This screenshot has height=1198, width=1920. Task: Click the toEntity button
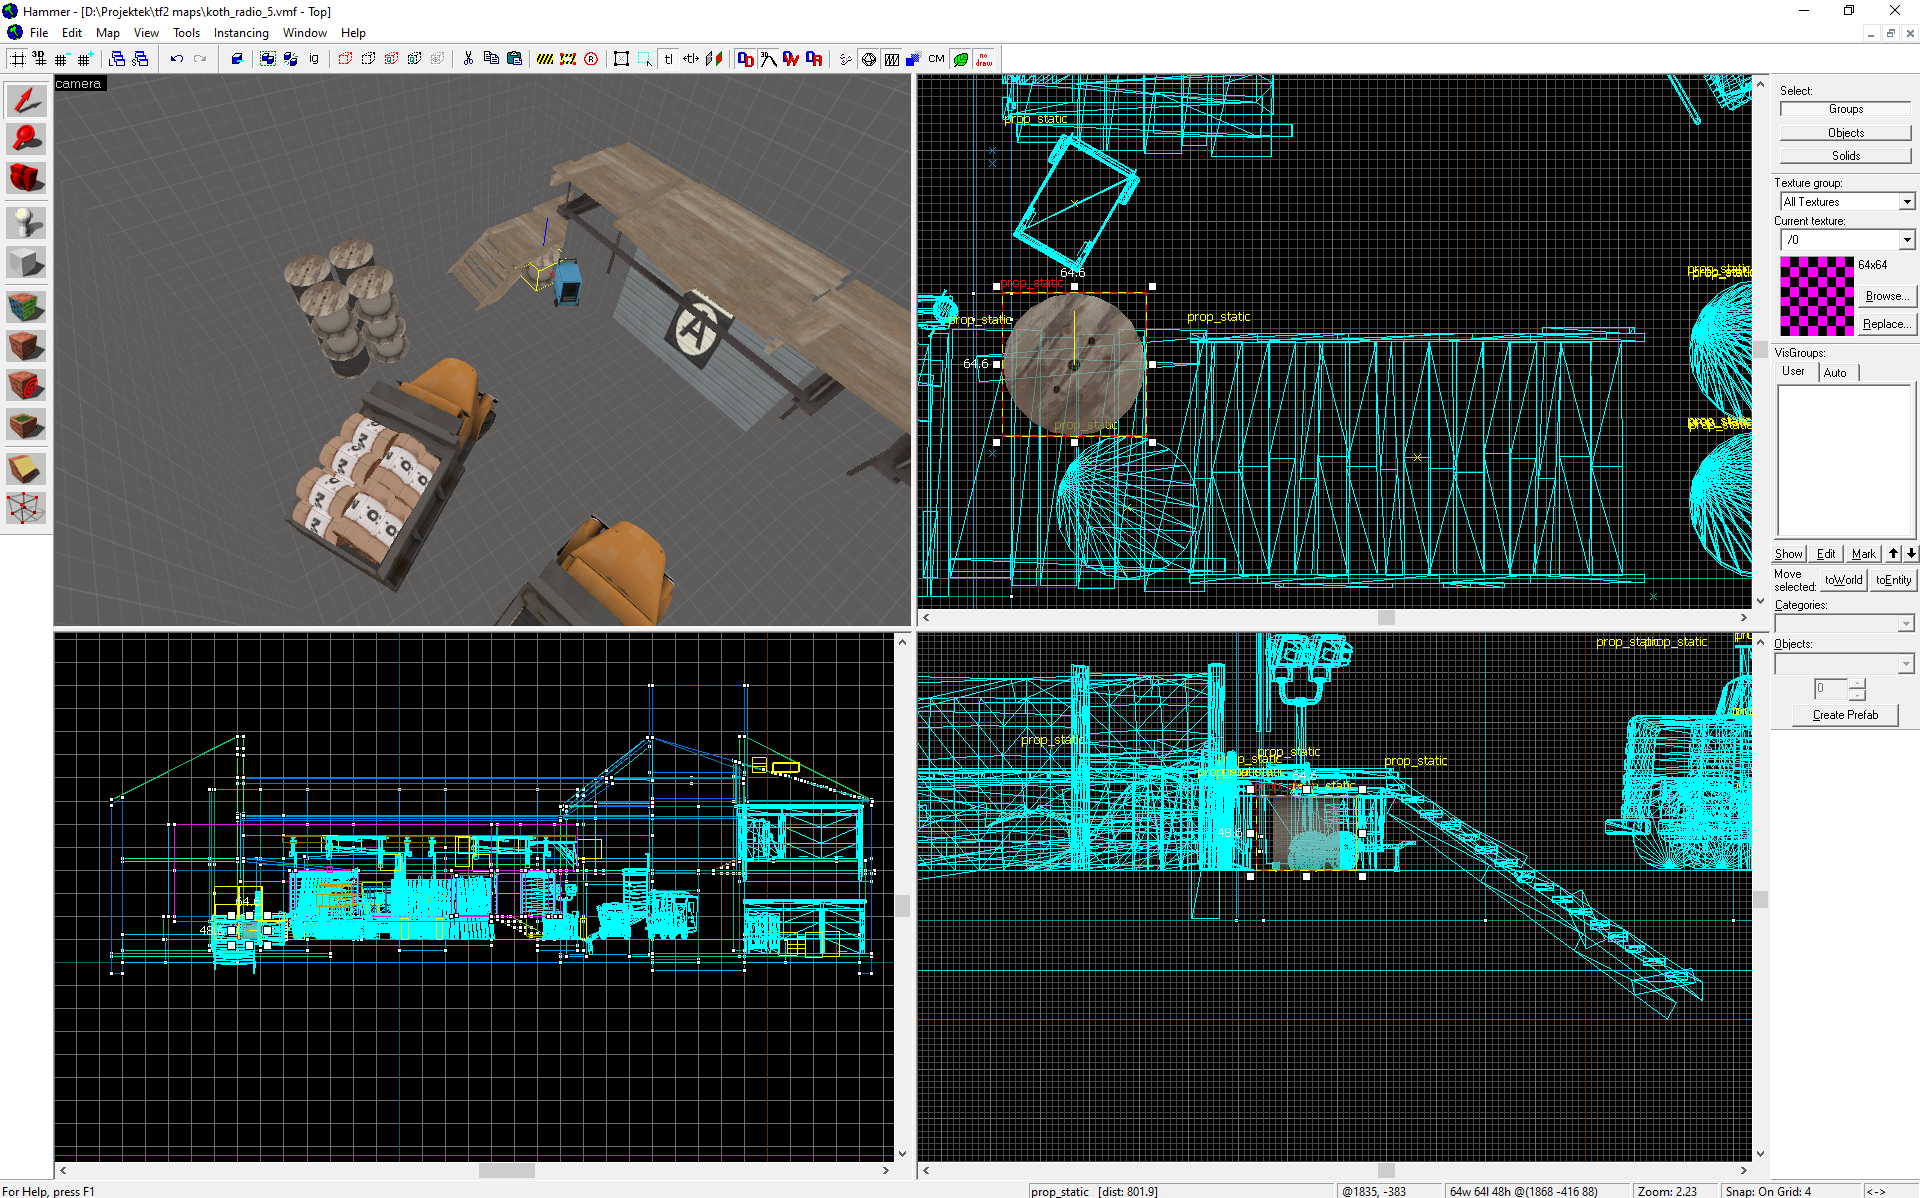[x=1893, y=580]
